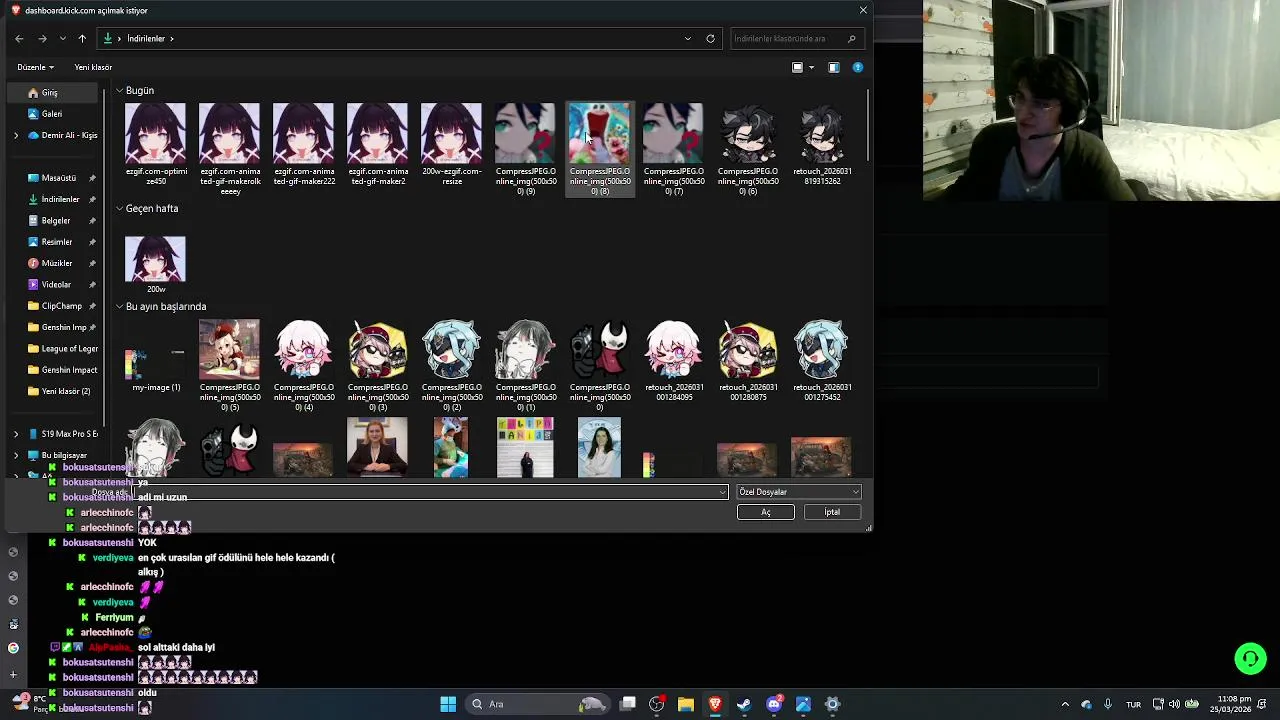Open the TUR language switcher

pyautogui.click(x=1133, y=704)
